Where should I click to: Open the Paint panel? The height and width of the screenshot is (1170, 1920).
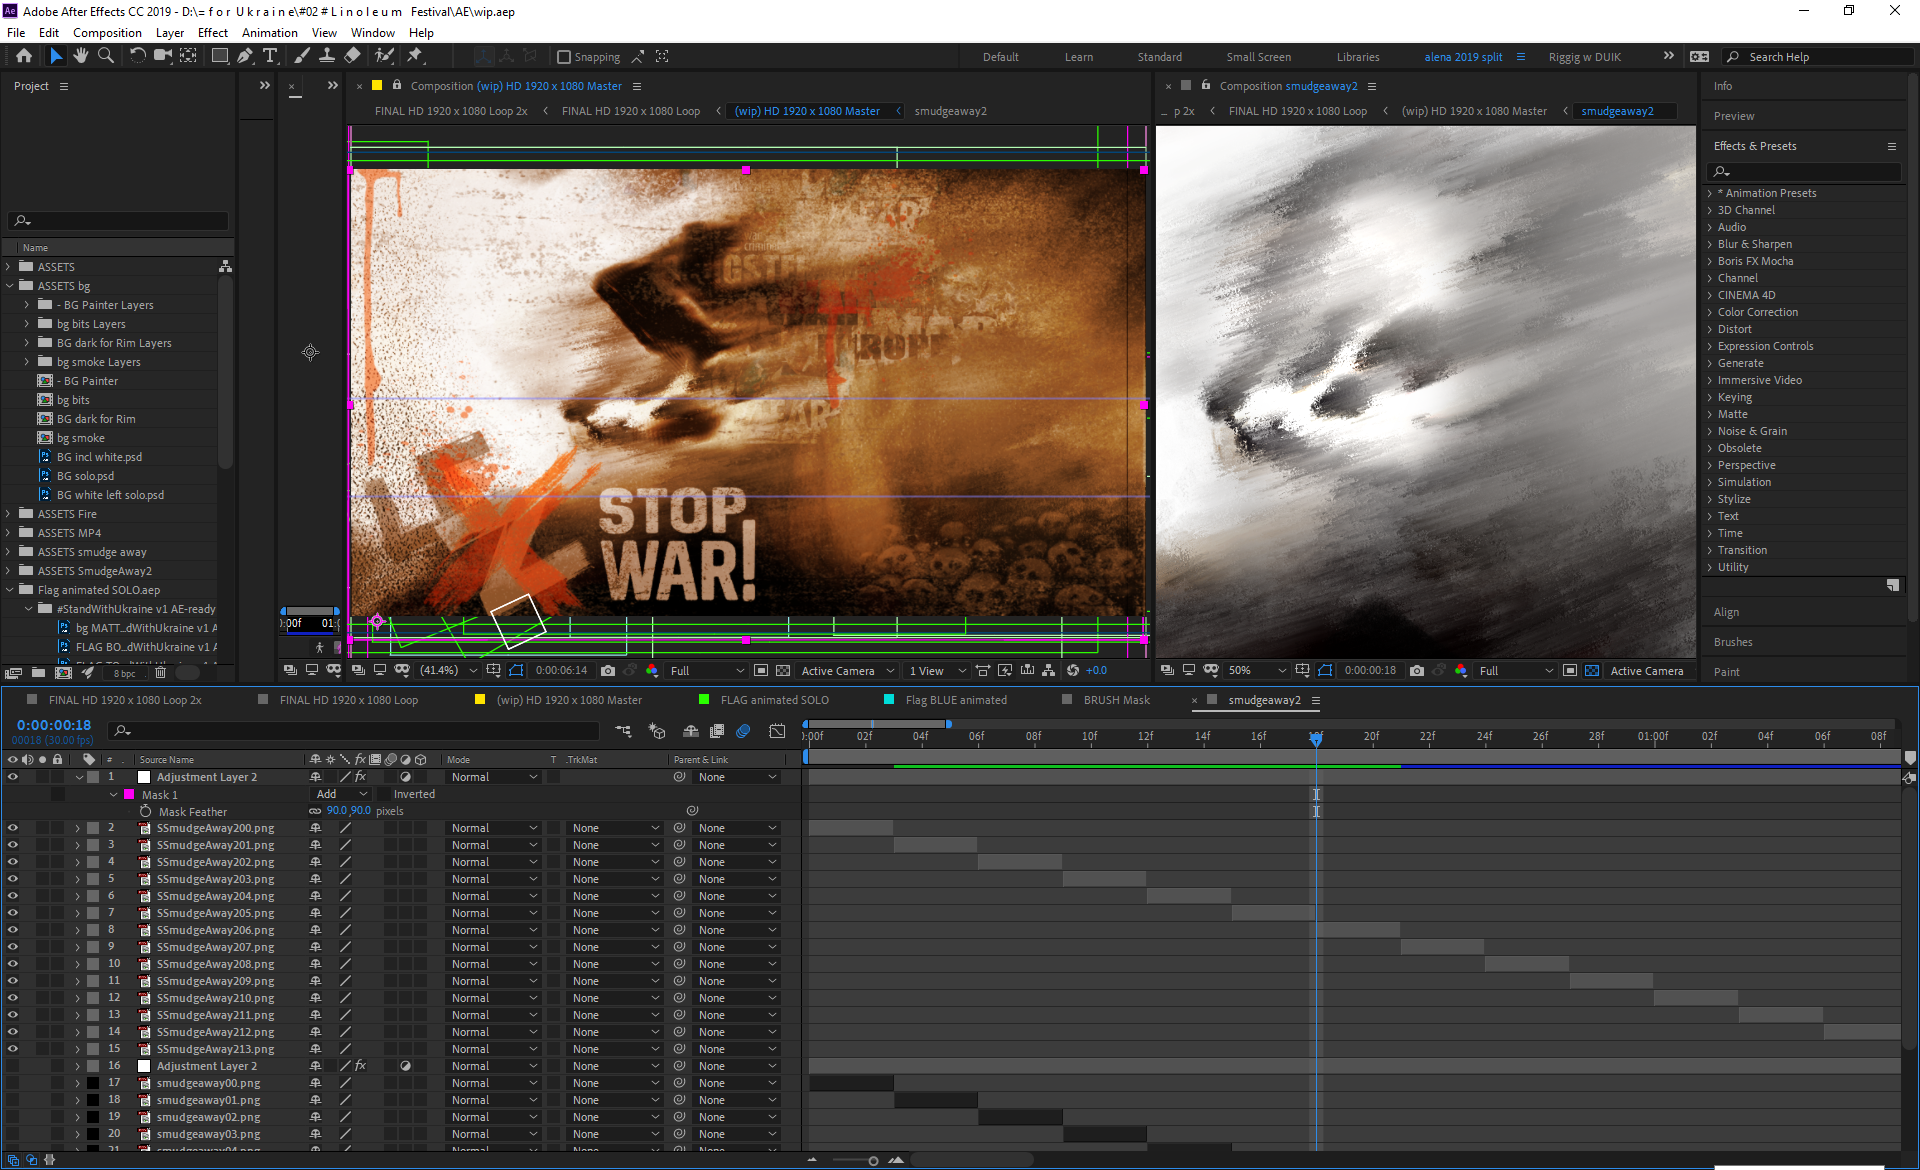pyautogui.click(x=1726, y=672)
